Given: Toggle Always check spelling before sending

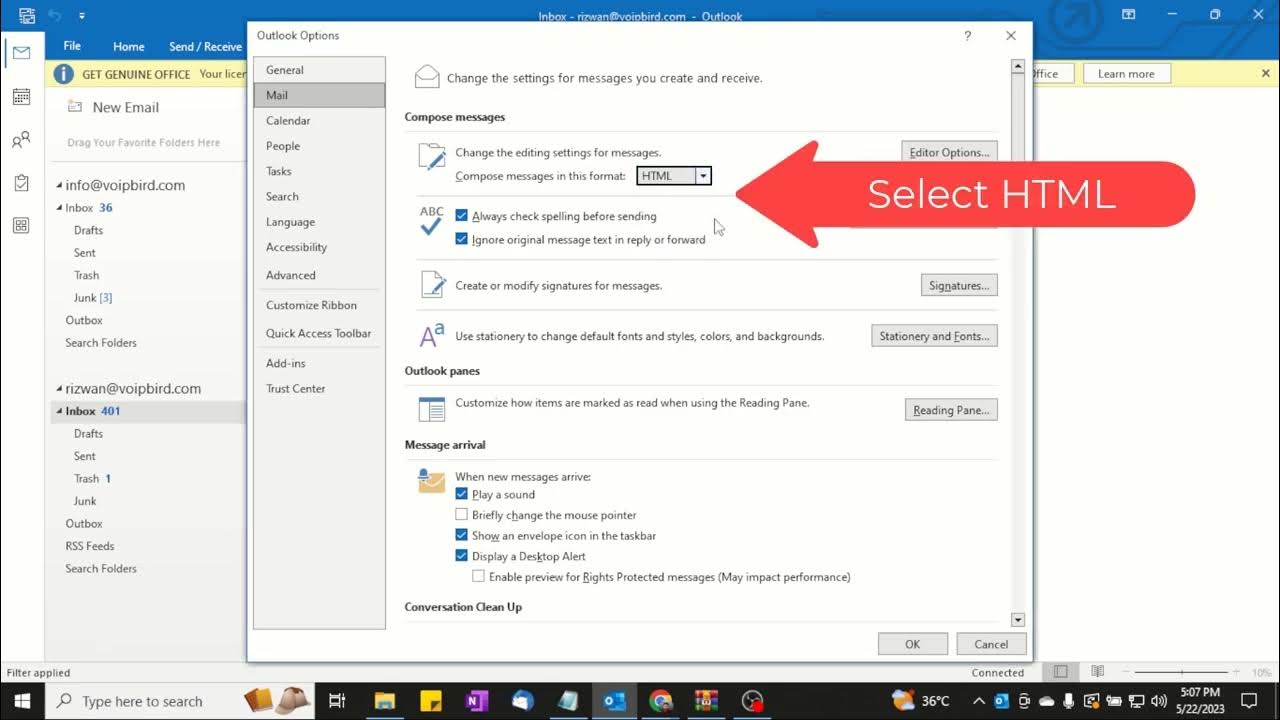Looking at the screenshot, I should [x=461, y=215].
